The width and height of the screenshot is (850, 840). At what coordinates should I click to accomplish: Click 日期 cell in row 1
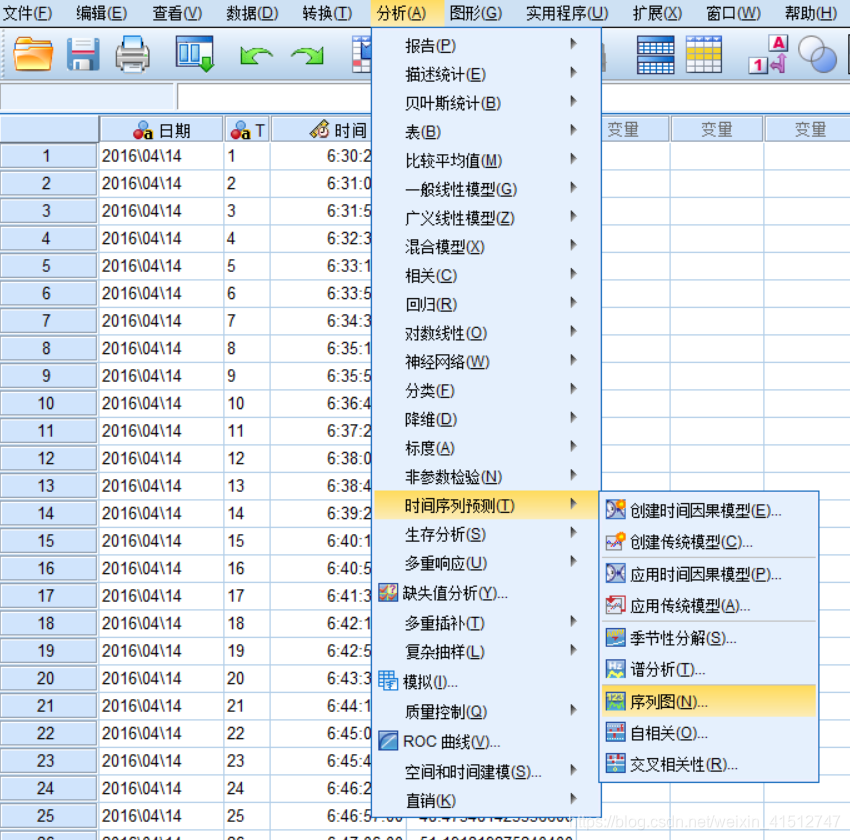[161, 156]
